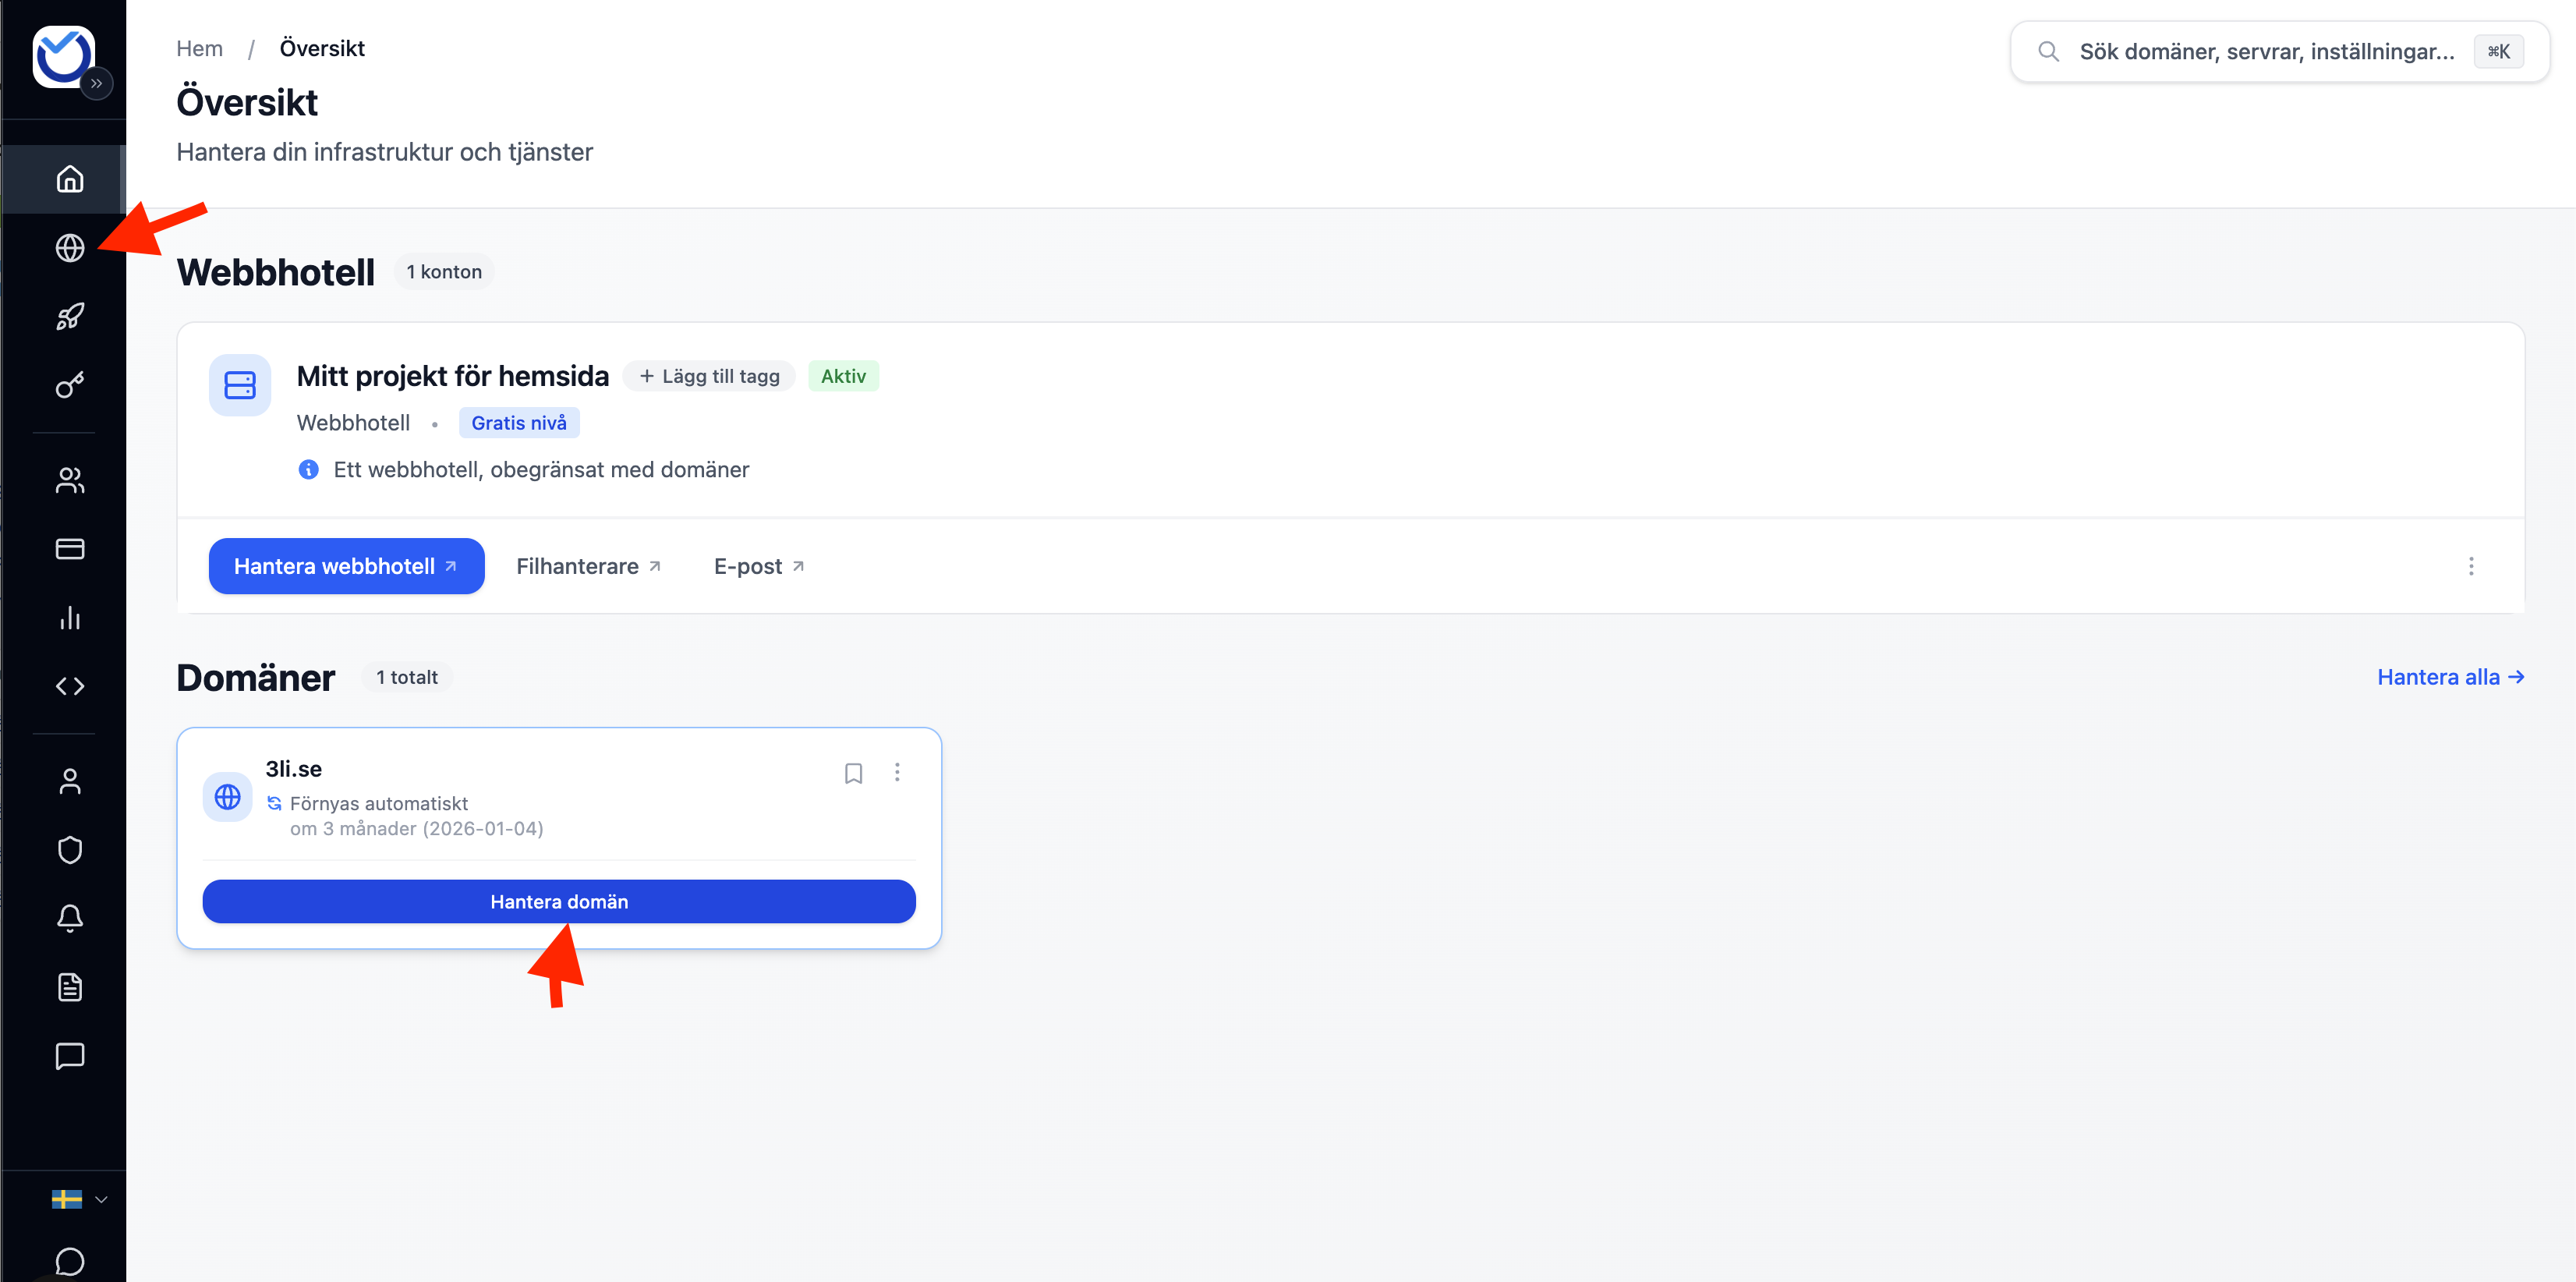
Task: Focus the Sök domäner search field
Action: pyautogui.click(x=2265, y=51)
